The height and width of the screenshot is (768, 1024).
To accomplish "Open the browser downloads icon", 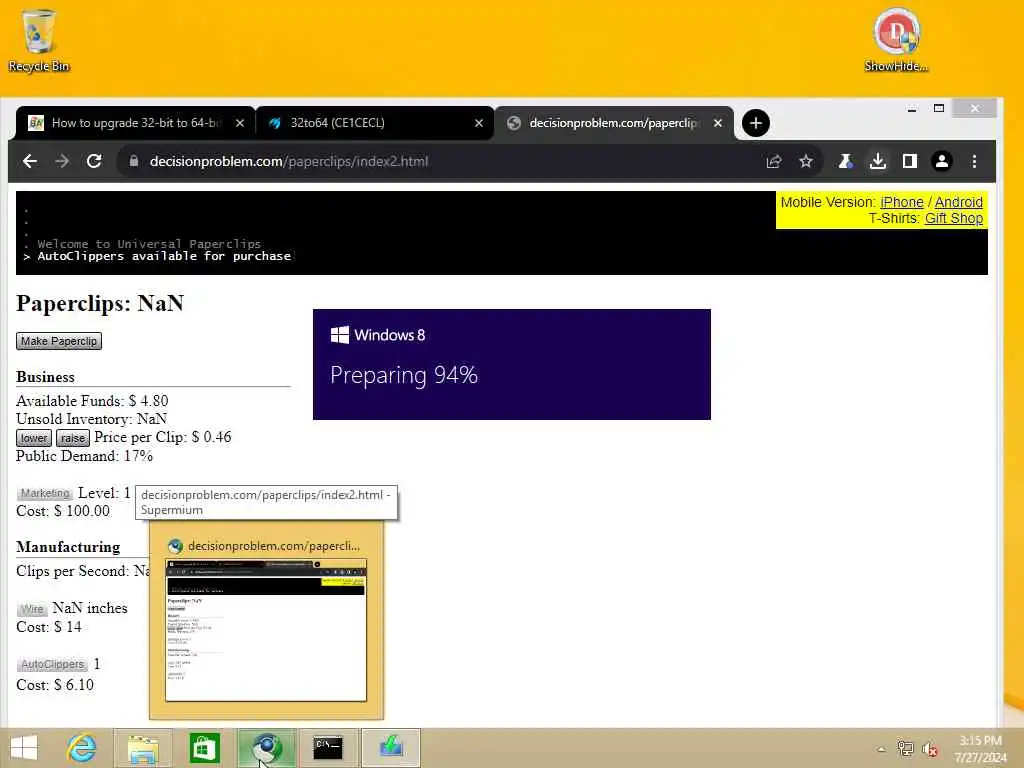I will point(878,161).
